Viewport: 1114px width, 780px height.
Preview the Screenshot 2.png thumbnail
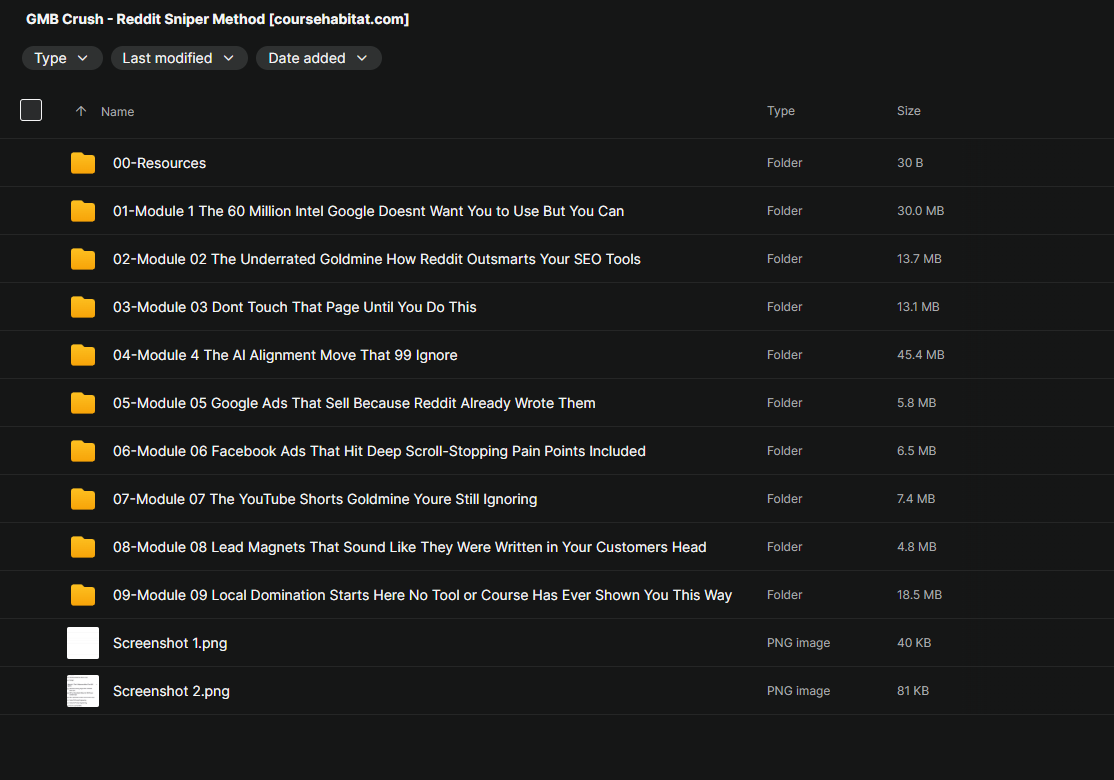click(83, 691)
